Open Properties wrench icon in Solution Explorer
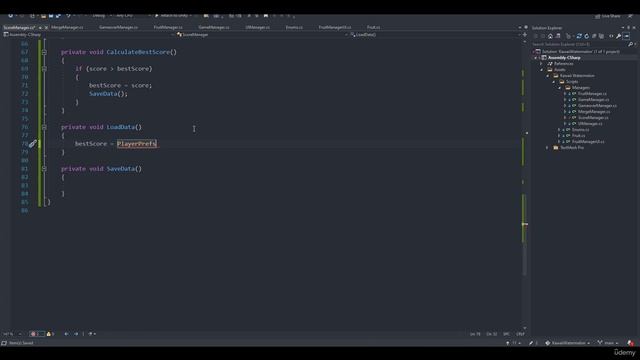The image size is (640, 360). [618, 36]
